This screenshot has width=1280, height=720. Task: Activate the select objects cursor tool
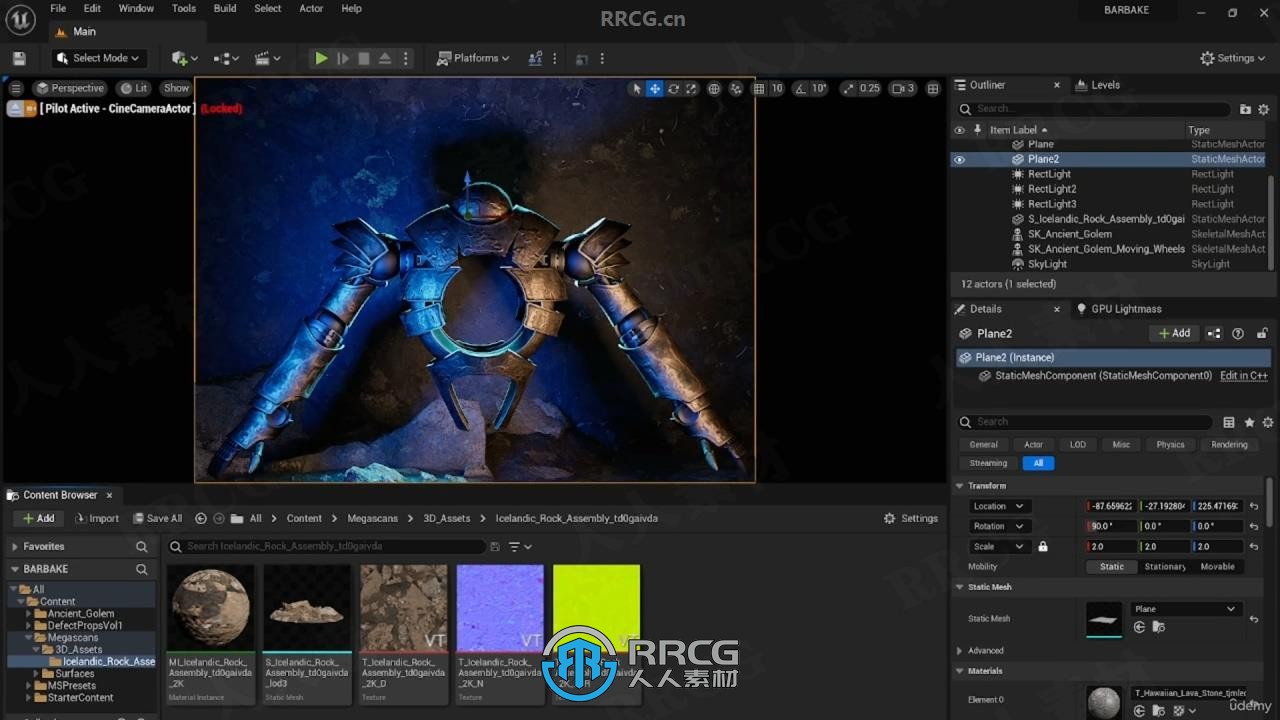point(636,88)
